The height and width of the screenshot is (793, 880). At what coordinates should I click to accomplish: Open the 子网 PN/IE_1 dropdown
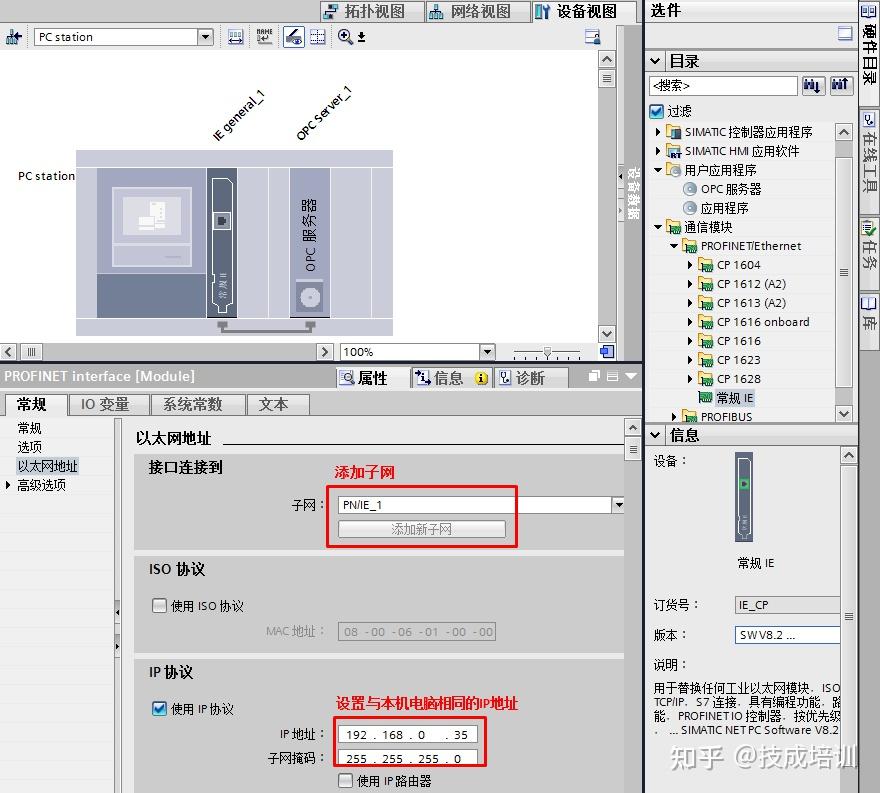coord(617,504)
